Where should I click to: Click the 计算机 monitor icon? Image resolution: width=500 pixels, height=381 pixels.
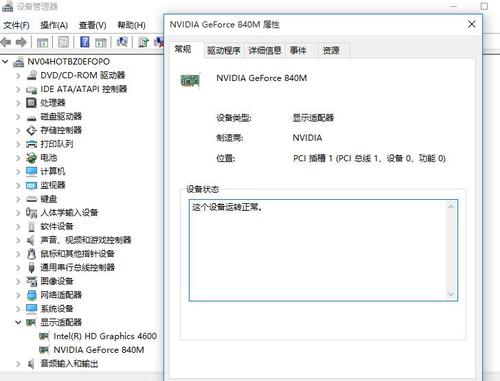pos(32,171)
